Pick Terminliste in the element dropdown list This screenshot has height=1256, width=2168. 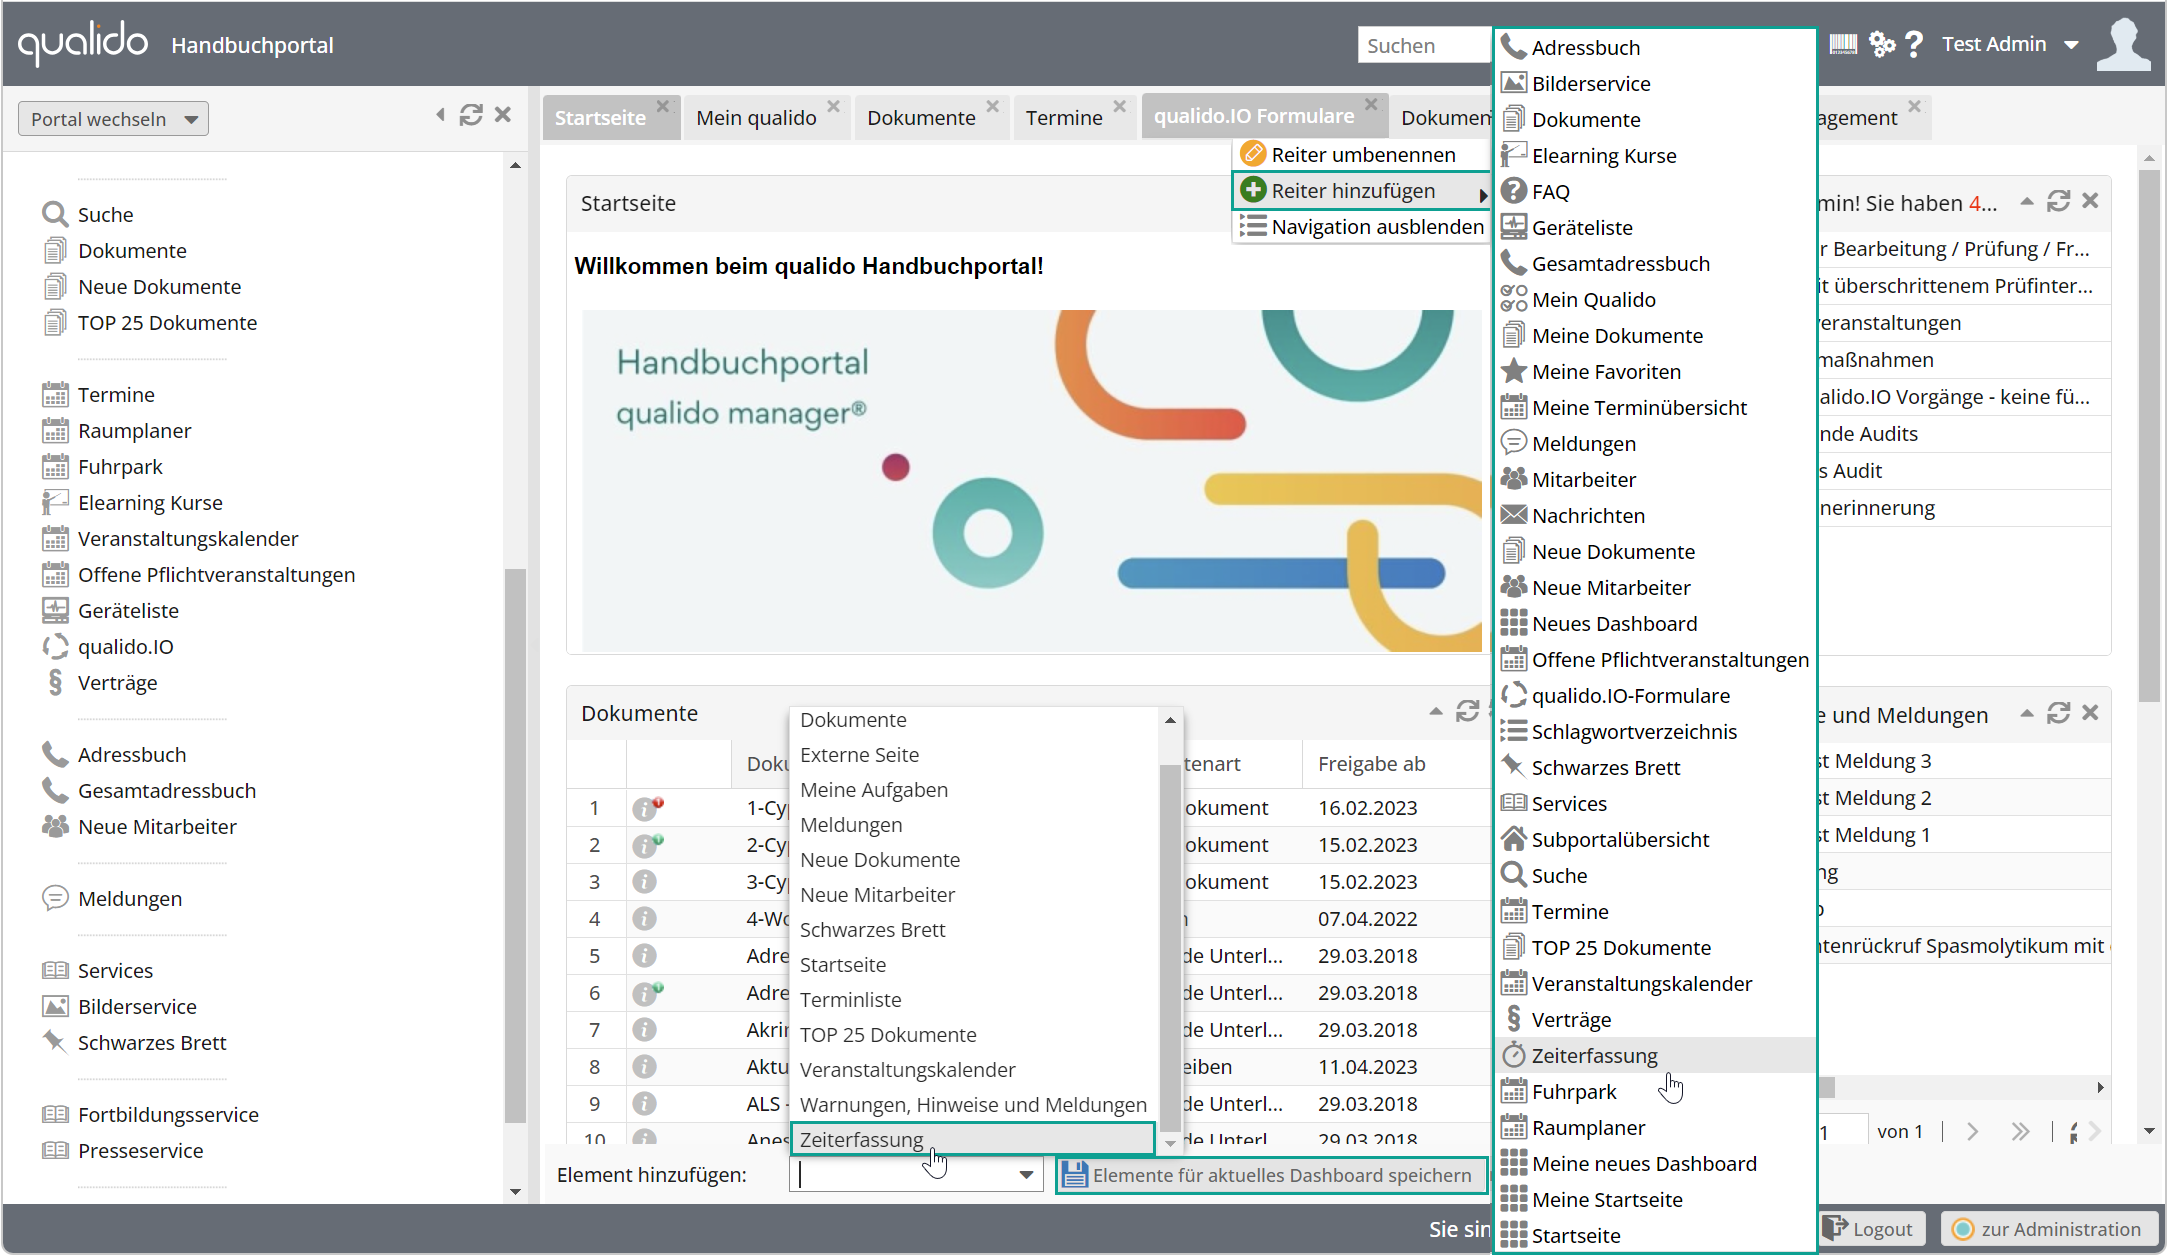pyautogui.click(x=974, y=999)
